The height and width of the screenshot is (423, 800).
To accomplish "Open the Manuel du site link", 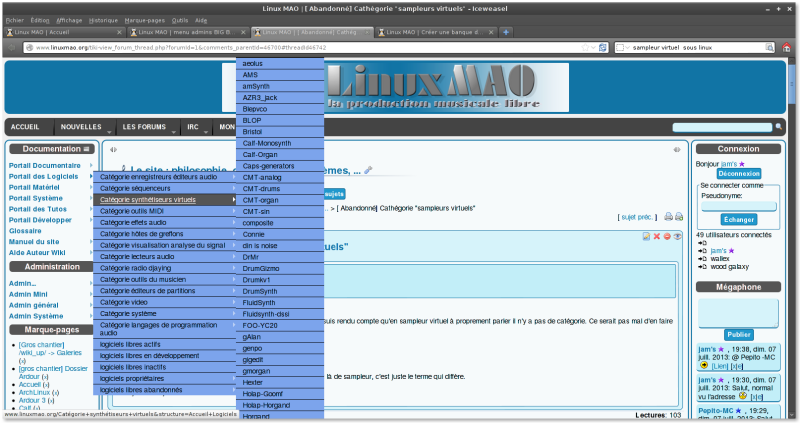I will [34, 242].
